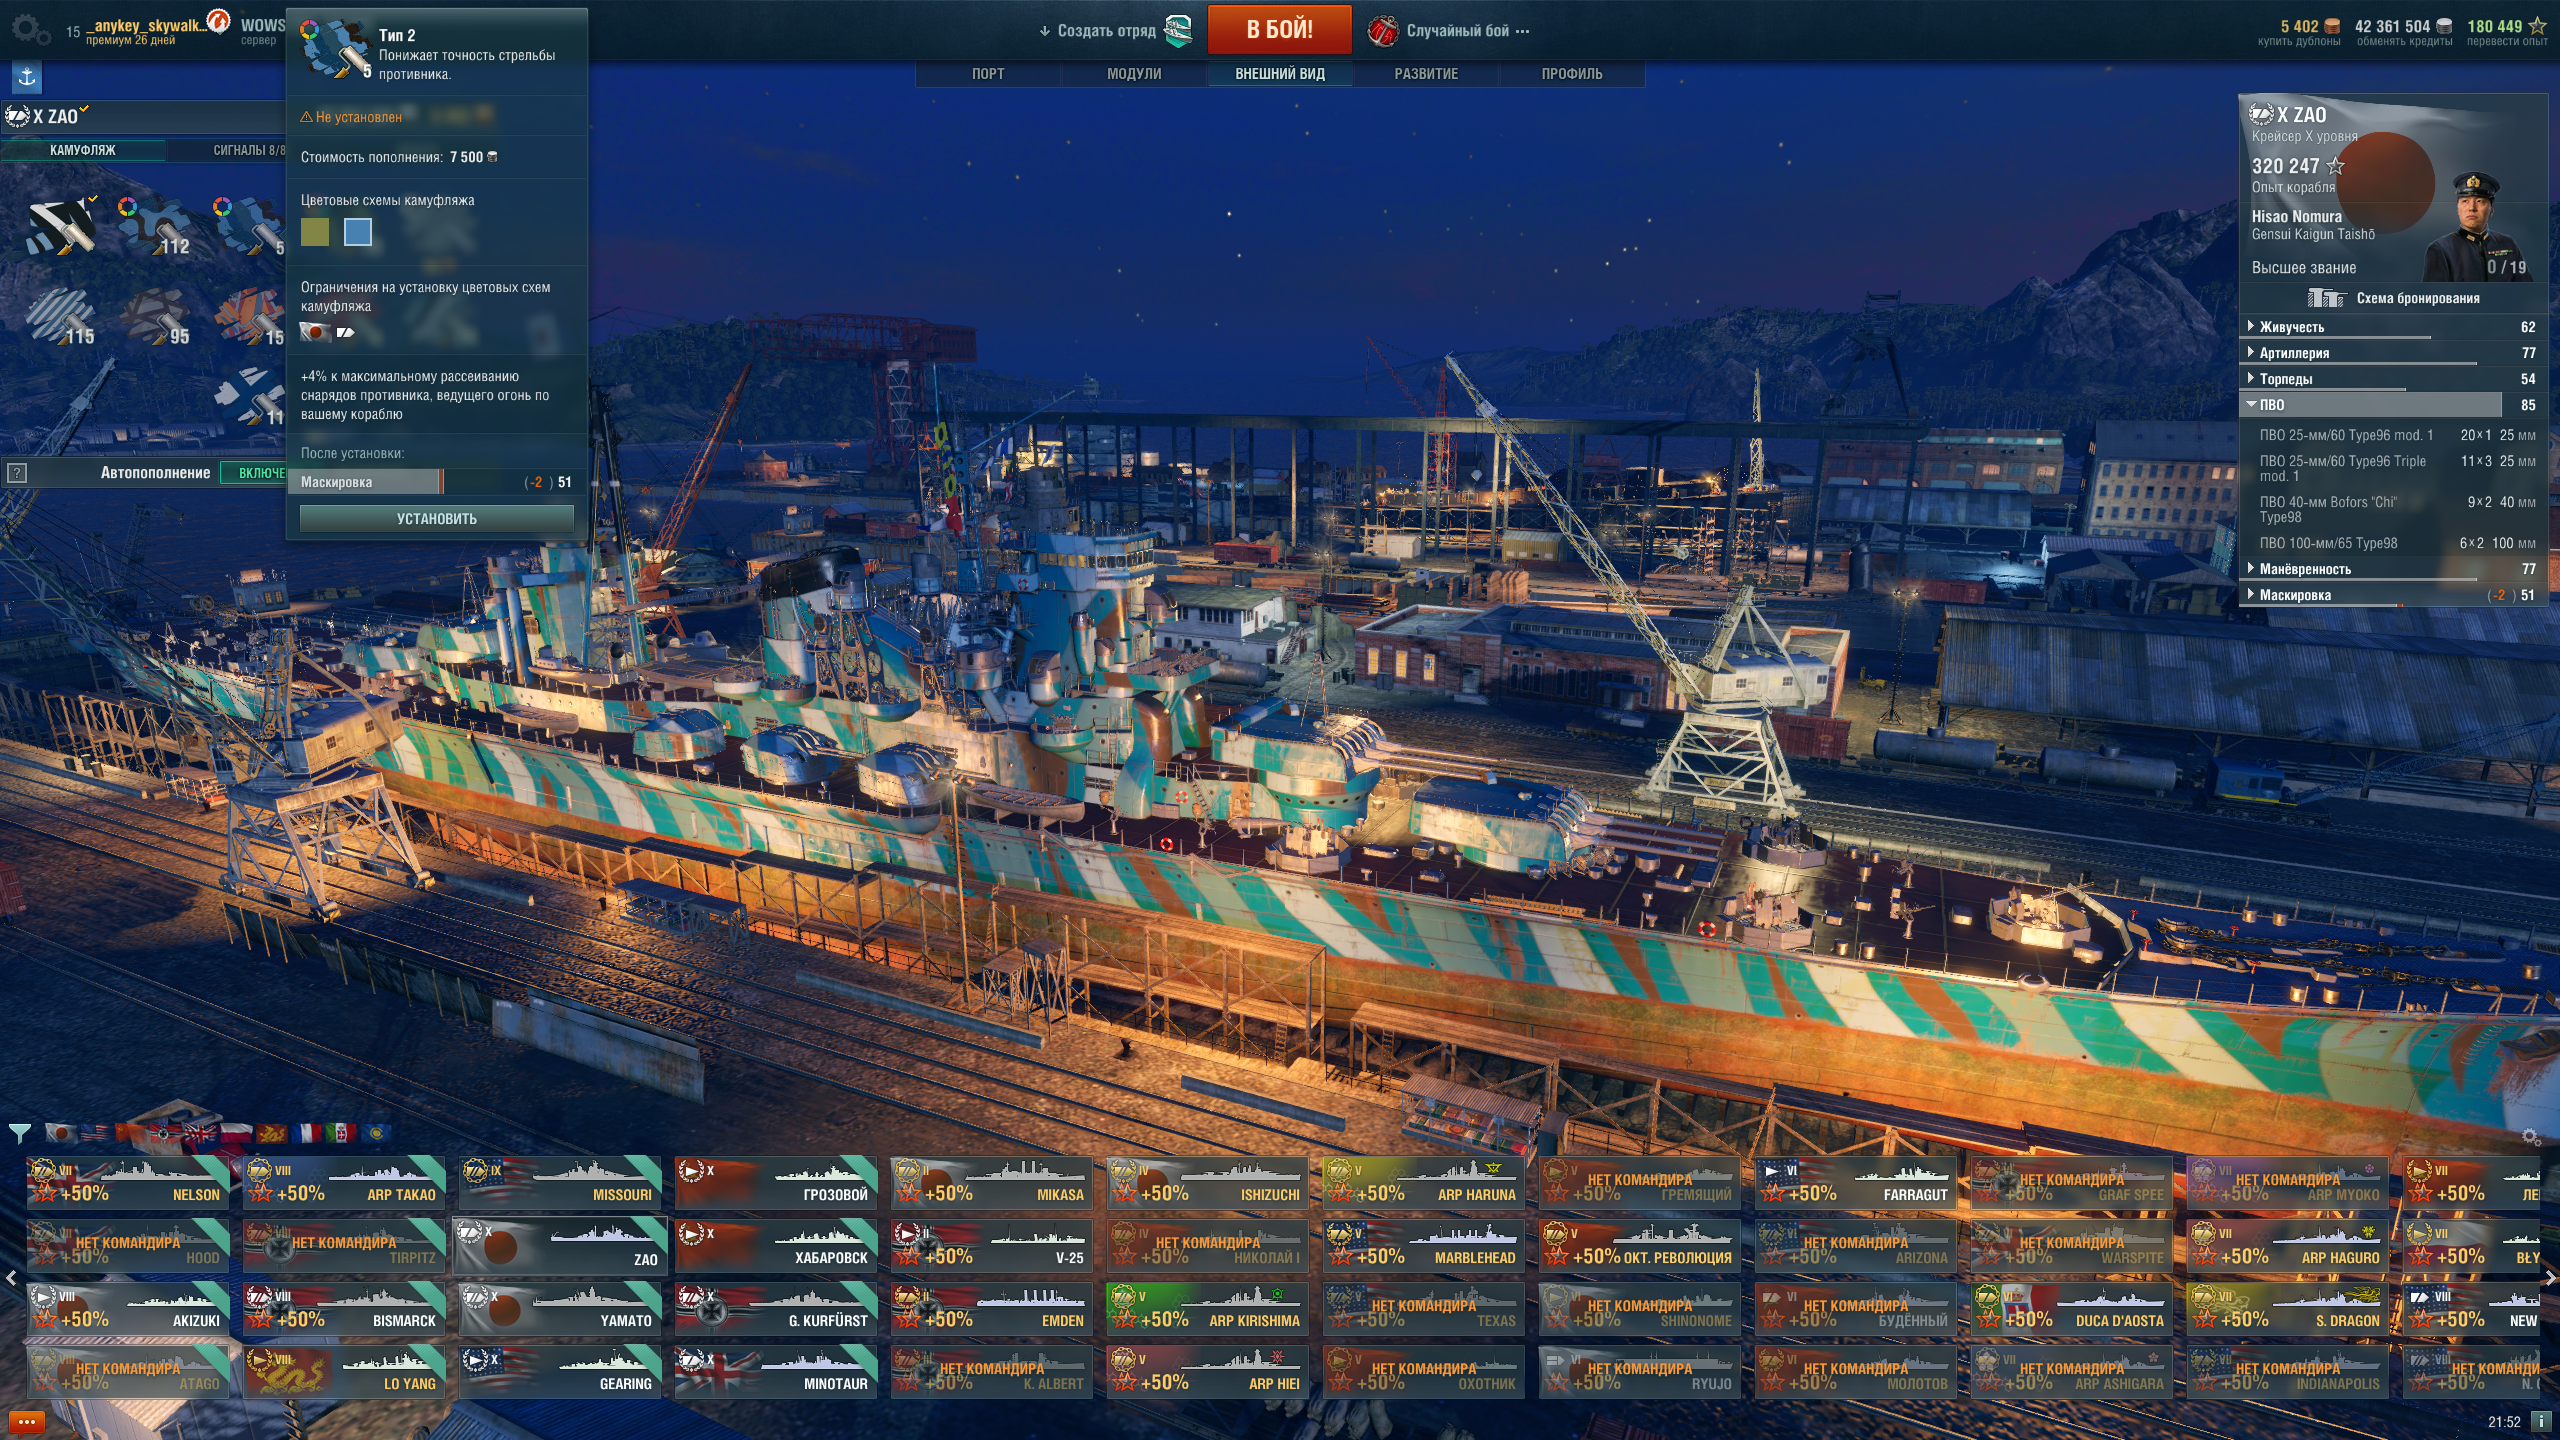Image resolution: width=2560 pixels, height=1440 pixels.
Task: Open the chat speech-bubble icon
Action: pos(26,1421)
